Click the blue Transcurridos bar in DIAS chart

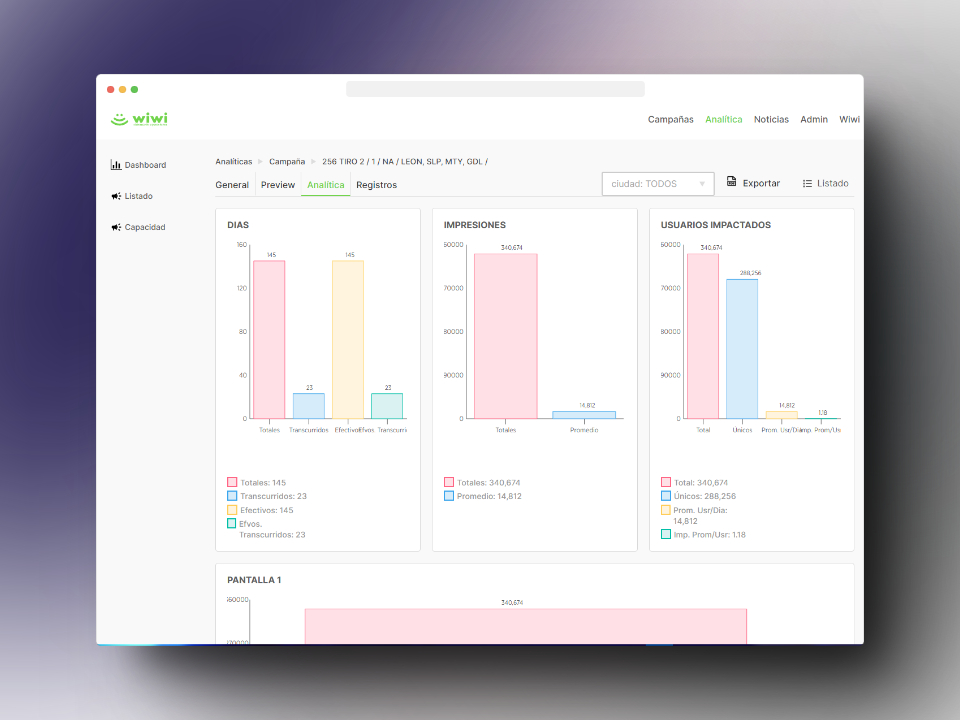click(309, 406)
